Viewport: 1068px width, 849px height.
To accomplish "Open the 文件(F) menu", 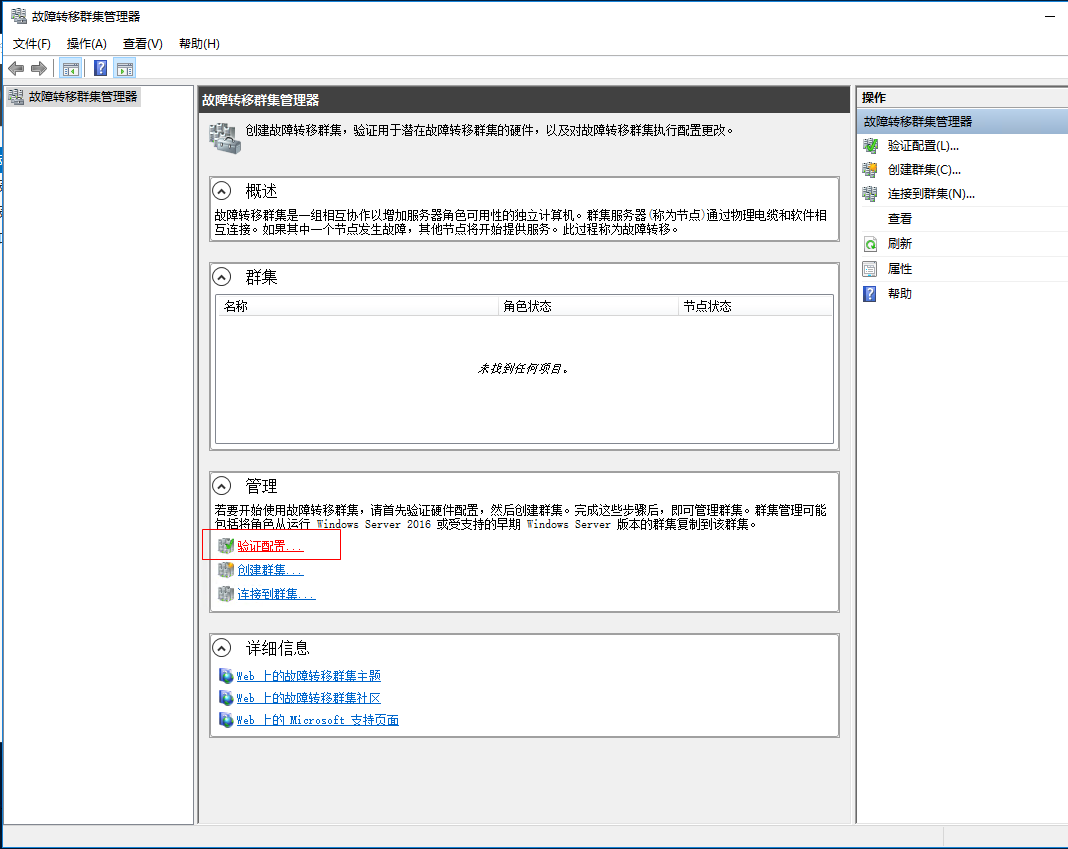I will coord(32,44).
